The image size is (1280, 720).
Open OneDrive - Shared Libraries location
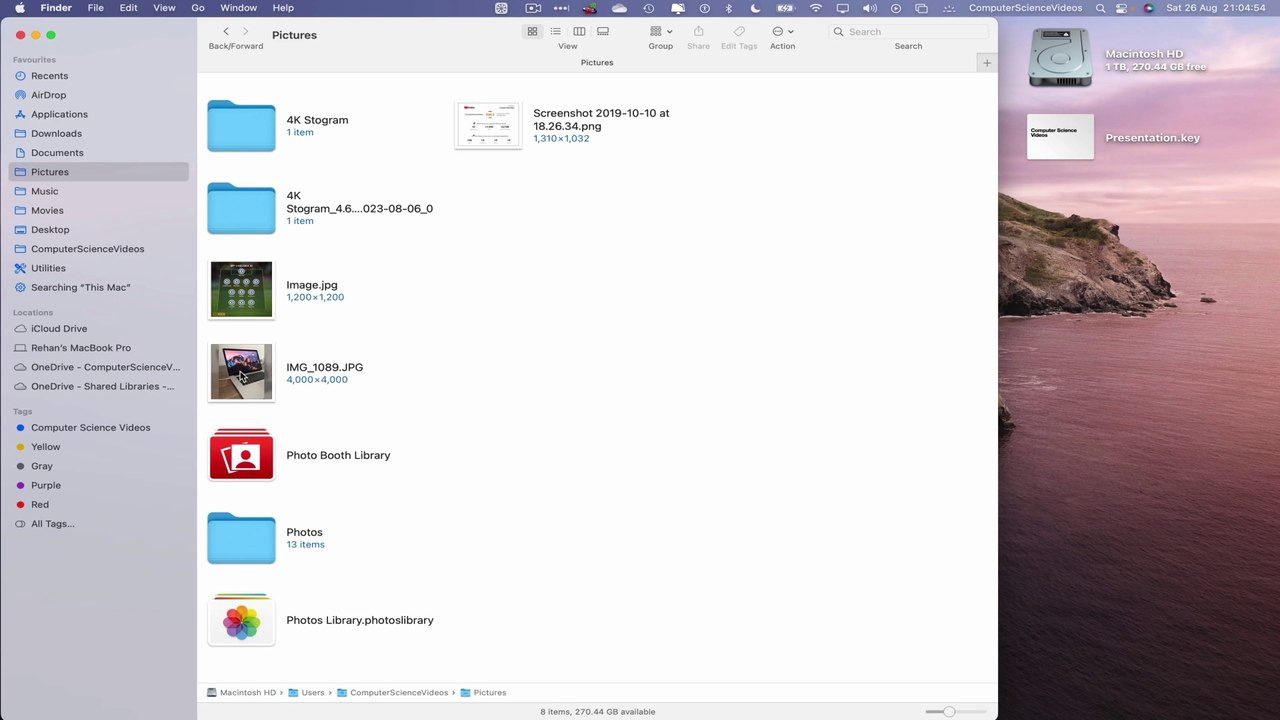(98, 386)
